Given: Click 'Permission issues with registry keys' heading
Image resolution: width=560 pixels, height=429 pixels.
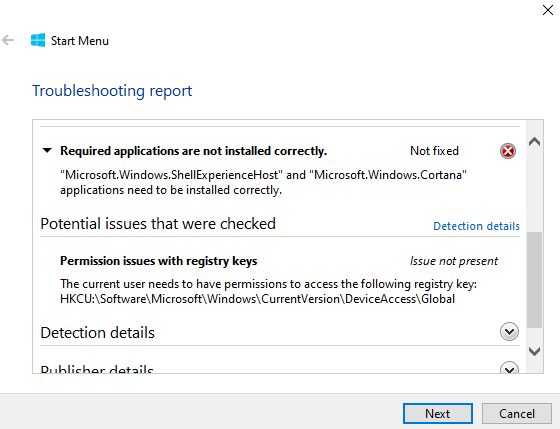Looking at the screenshot, I should [x=159, y=261].
